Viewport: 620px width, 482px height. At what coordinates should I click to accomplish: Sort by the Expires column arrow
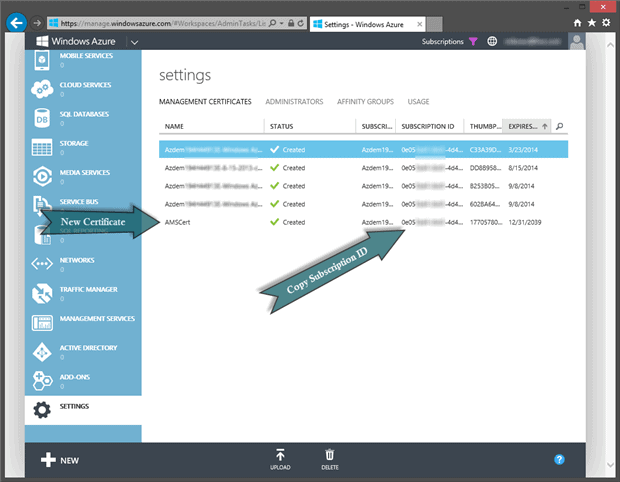pos(544,127)
